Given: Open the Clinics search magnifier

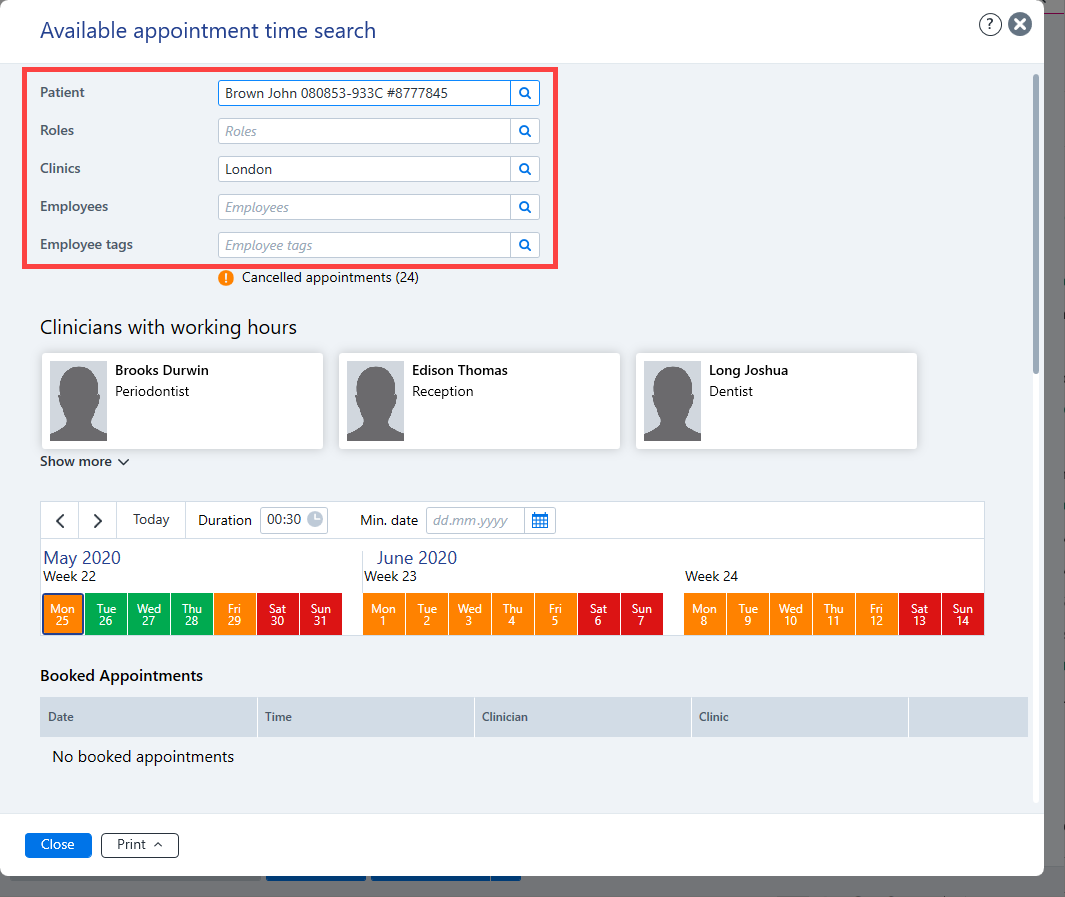Looking at the screenshot, I should pyautogui.click(x=525, y=169).
